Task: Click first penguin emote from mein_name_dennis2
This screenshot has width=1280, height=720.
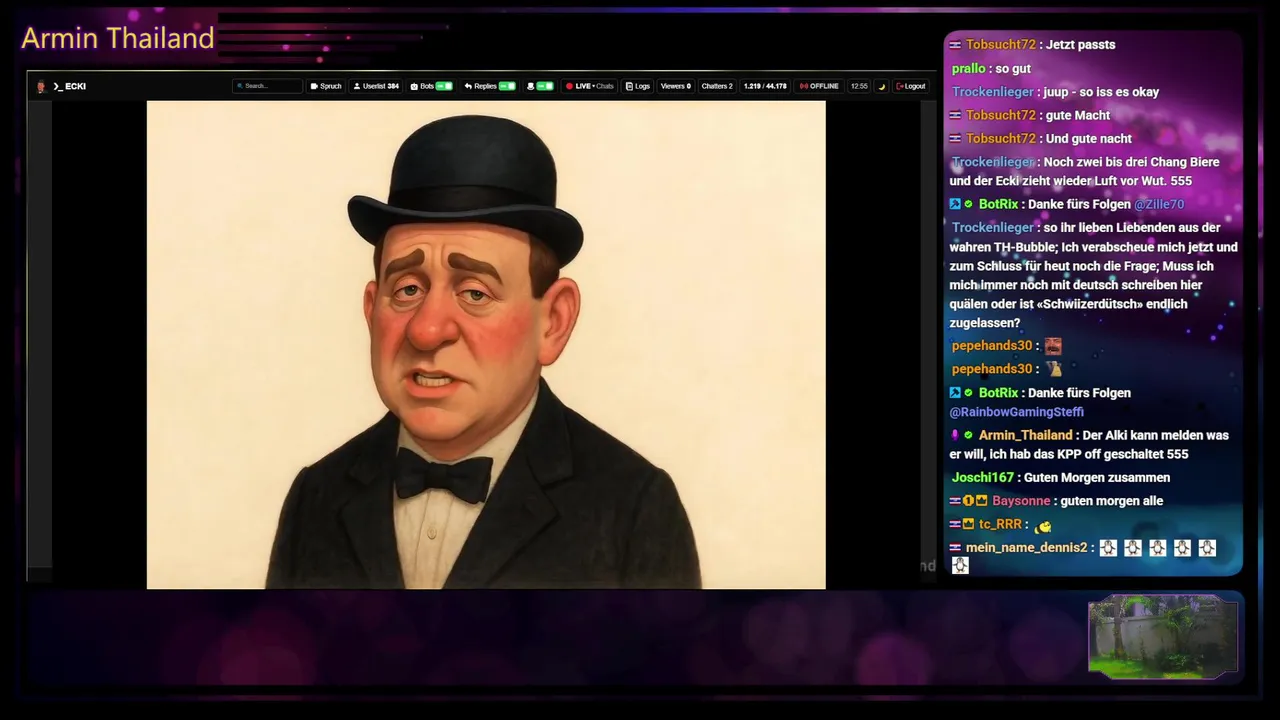Action: [x=1108, y=548]
